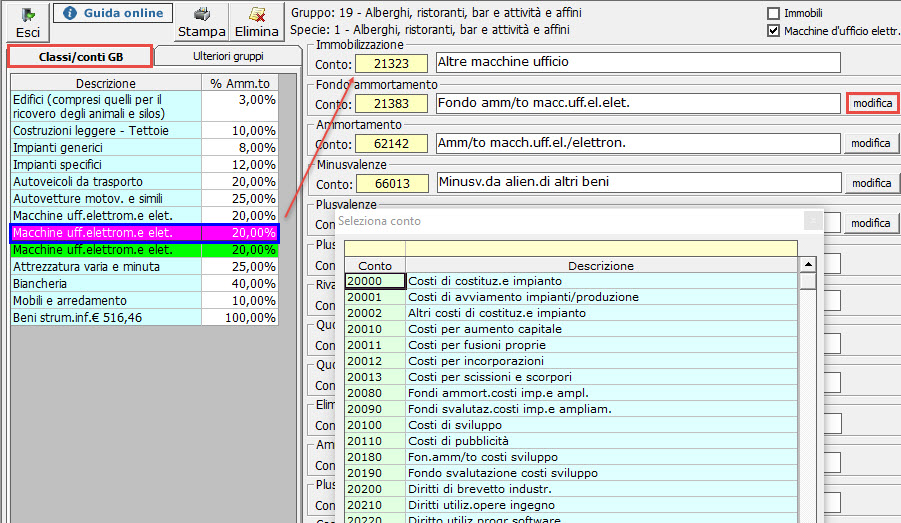Select account 20110 Costi di pubblicità
This screenshot has height=523, width=901.
(571, 441)
